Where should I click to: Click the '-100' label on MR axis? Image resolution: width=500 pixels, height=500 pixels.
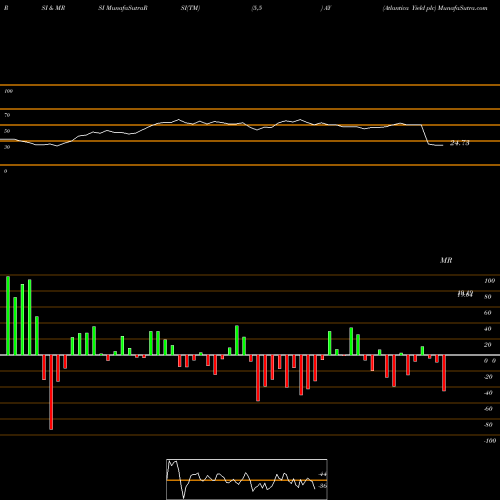(x=489, y=441)
